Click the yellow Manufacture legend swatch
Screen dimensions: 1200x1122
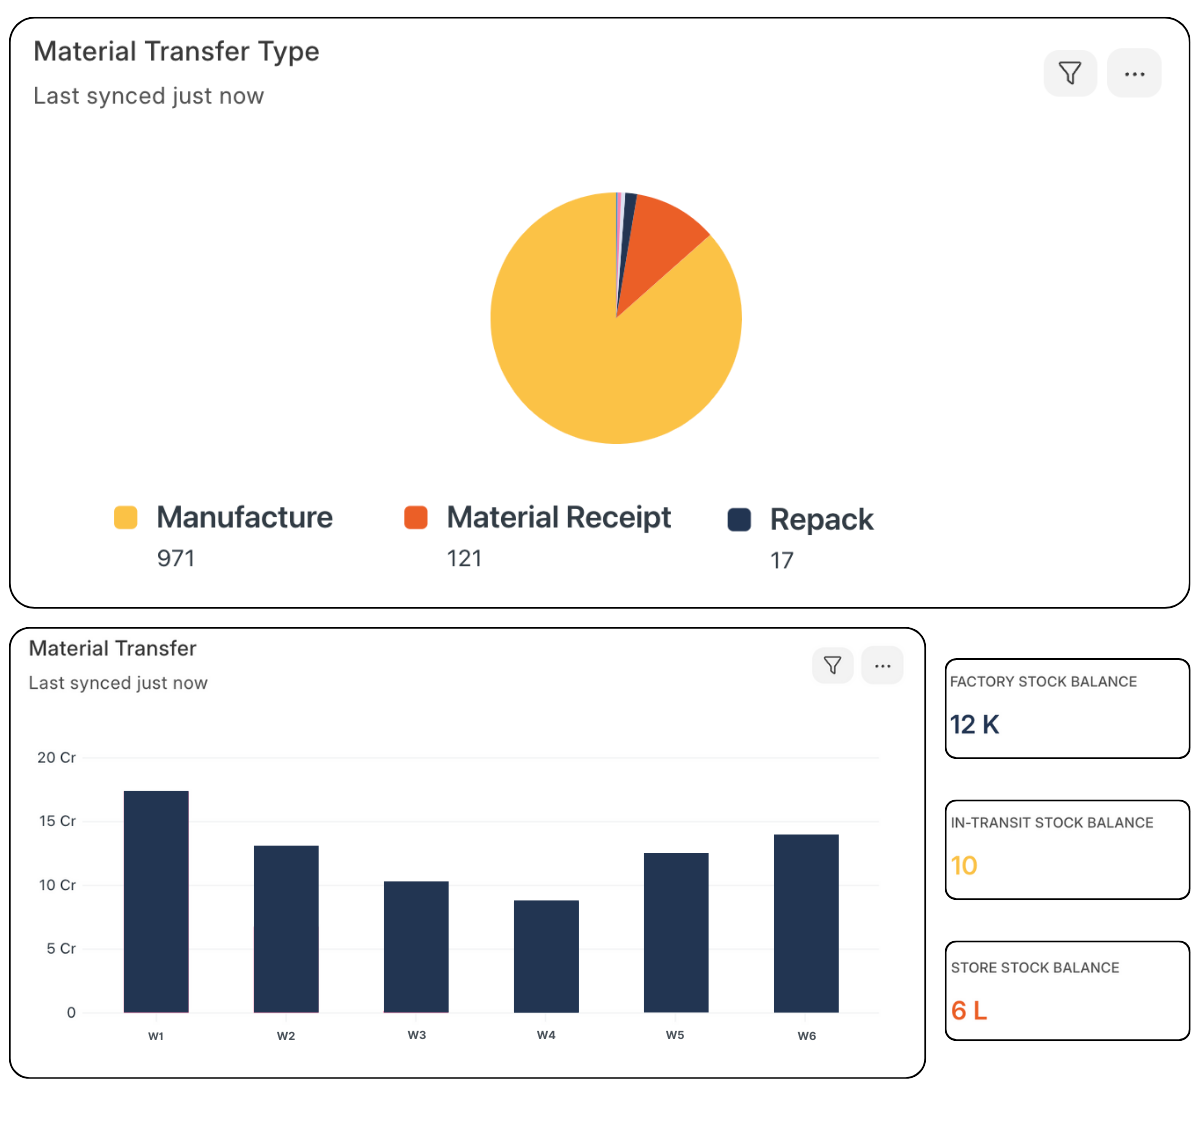[x=125, y=517]
